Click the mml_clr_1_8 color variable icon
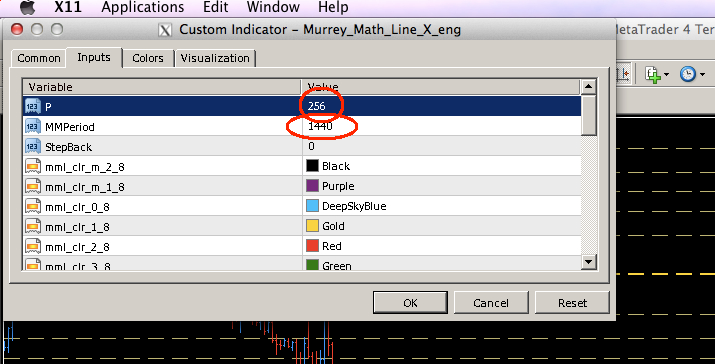The height and width of the screenshot is (364, 715). pyautogui.click(x=33, y=227)
